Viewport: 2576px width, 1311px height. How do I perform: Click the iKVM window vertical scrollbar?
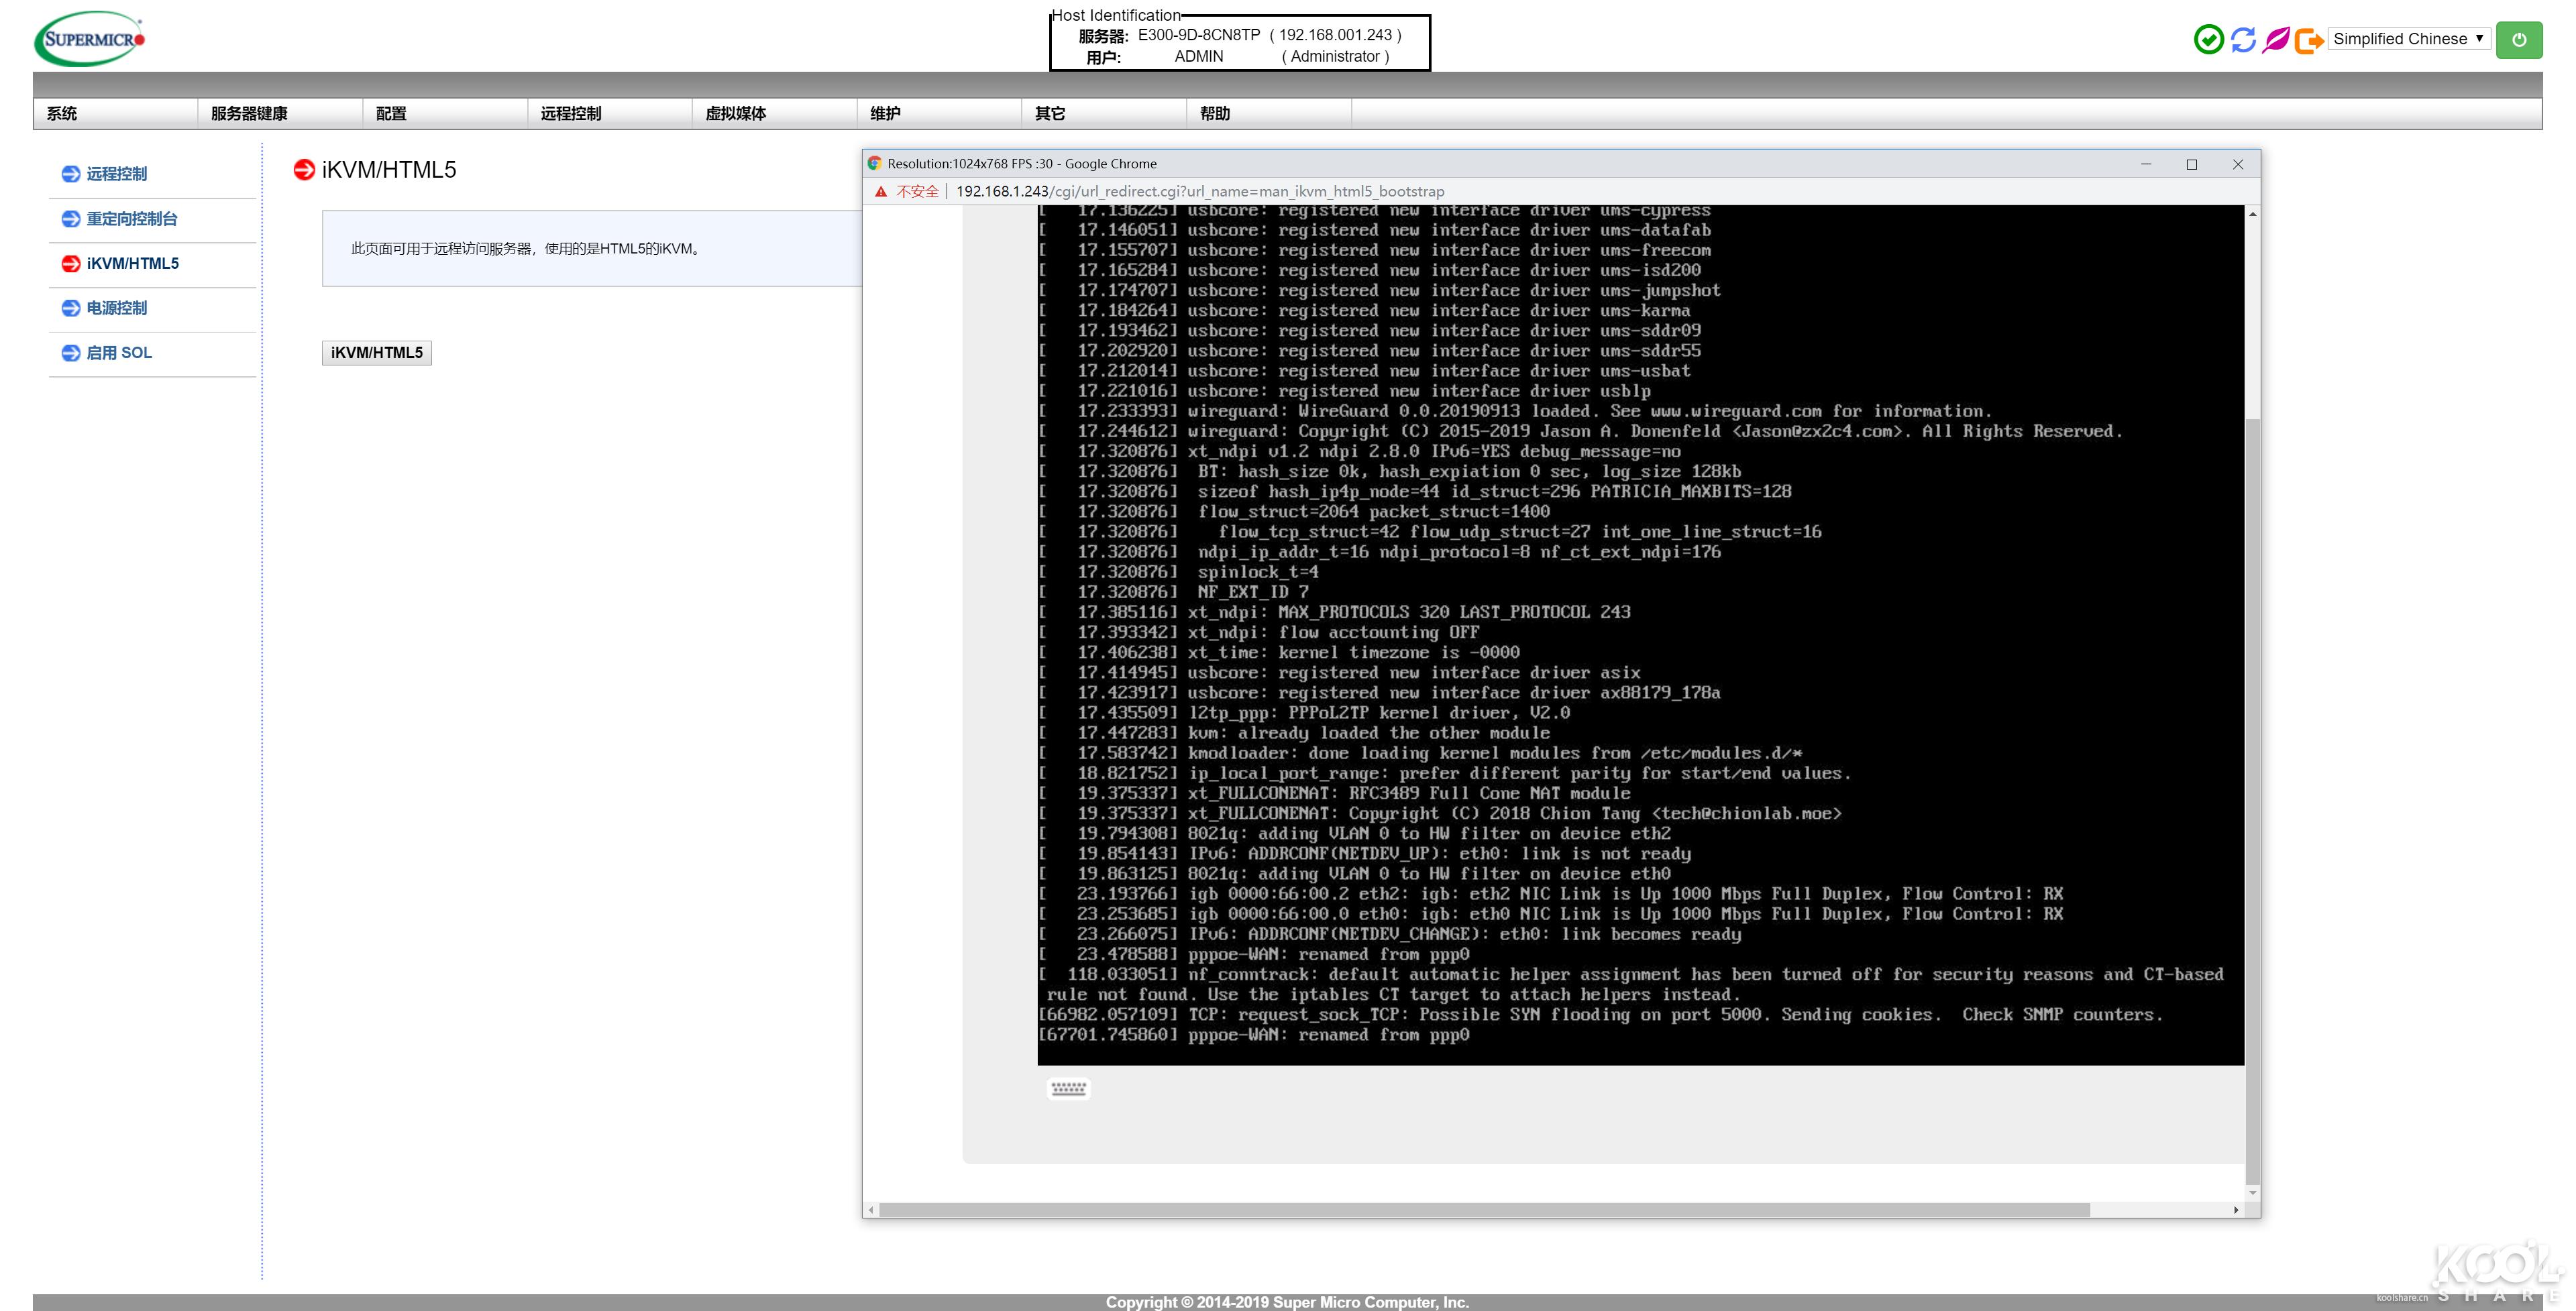pyautogui.click(x=2252, y=800)
